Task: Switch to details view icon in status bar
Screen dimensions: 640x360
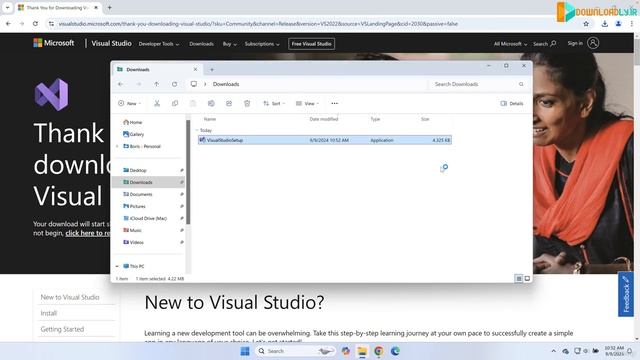Action: tap(518, 278)
